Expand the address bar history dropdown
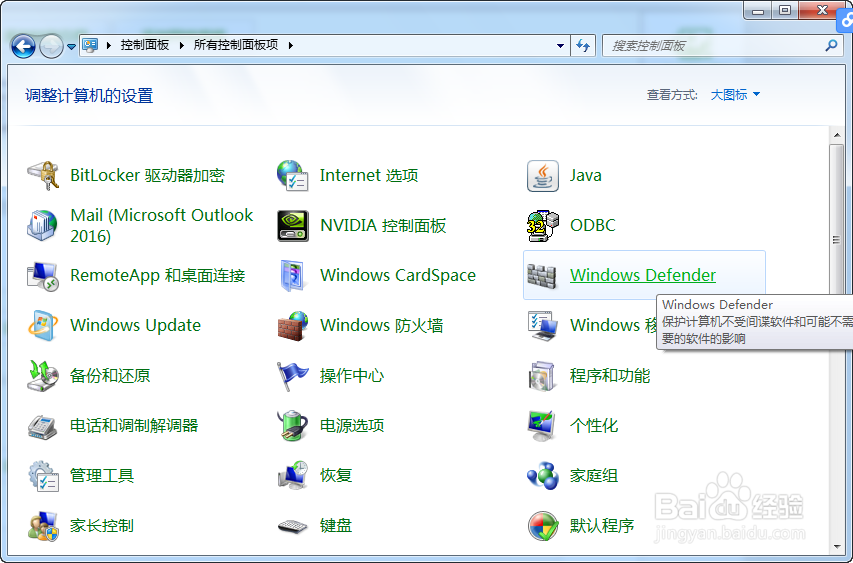Image resolution: width=853 pixels, height=563 pixels. 560,46
